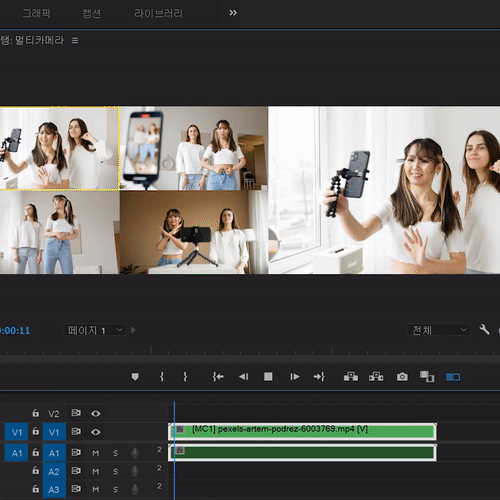Toggle the A3 track targeting button
Screen dimensions: 500x500
pos(54,489)
